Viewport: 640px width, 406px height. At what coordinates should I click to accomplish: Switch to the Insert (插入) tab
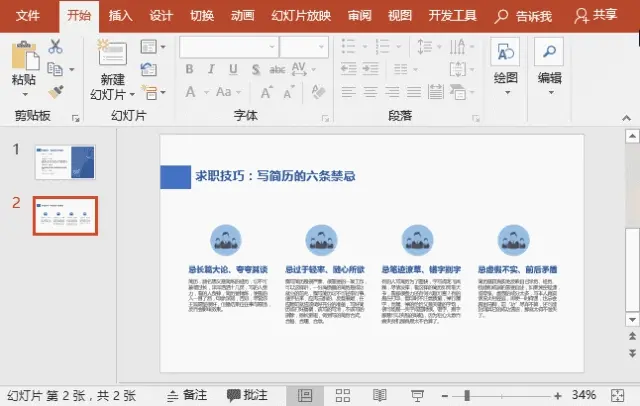[120, 16]
